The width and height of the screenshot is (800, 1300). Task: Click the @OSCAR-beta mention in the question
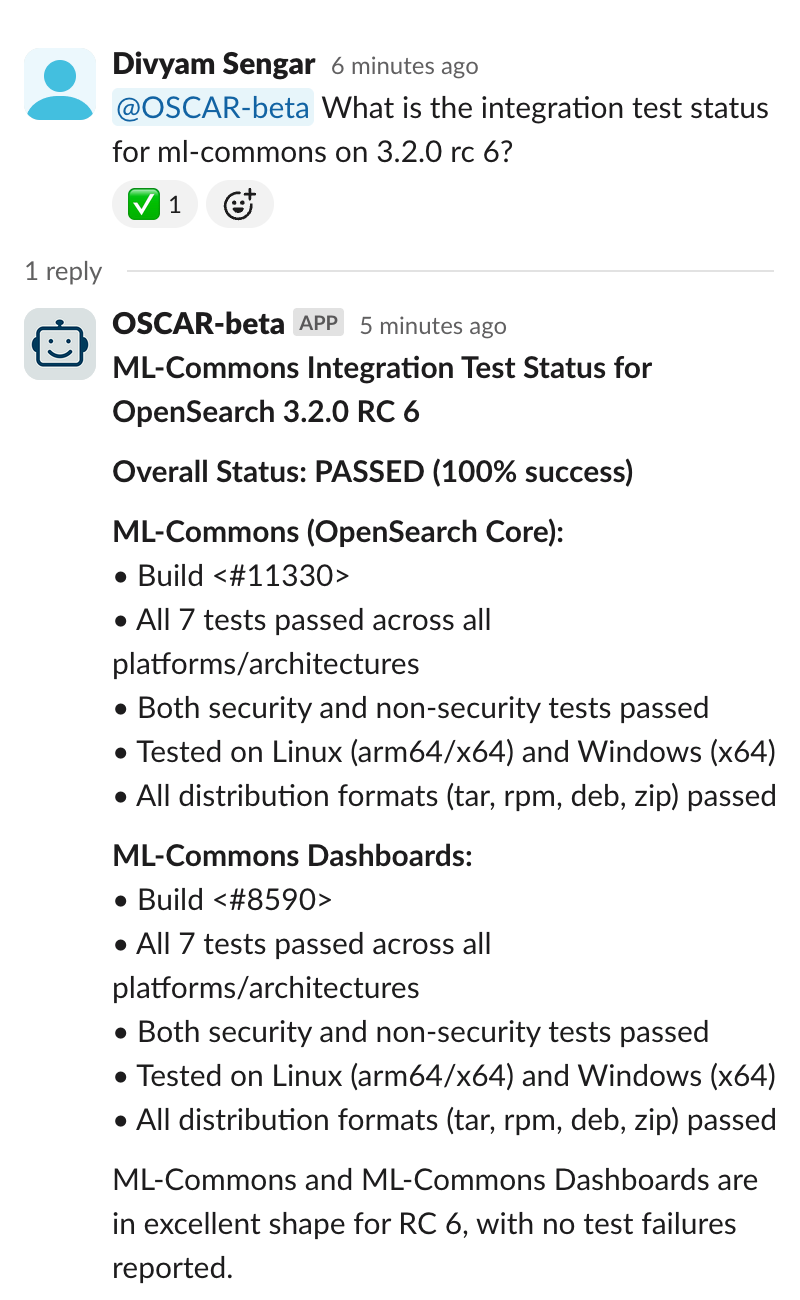213,108
